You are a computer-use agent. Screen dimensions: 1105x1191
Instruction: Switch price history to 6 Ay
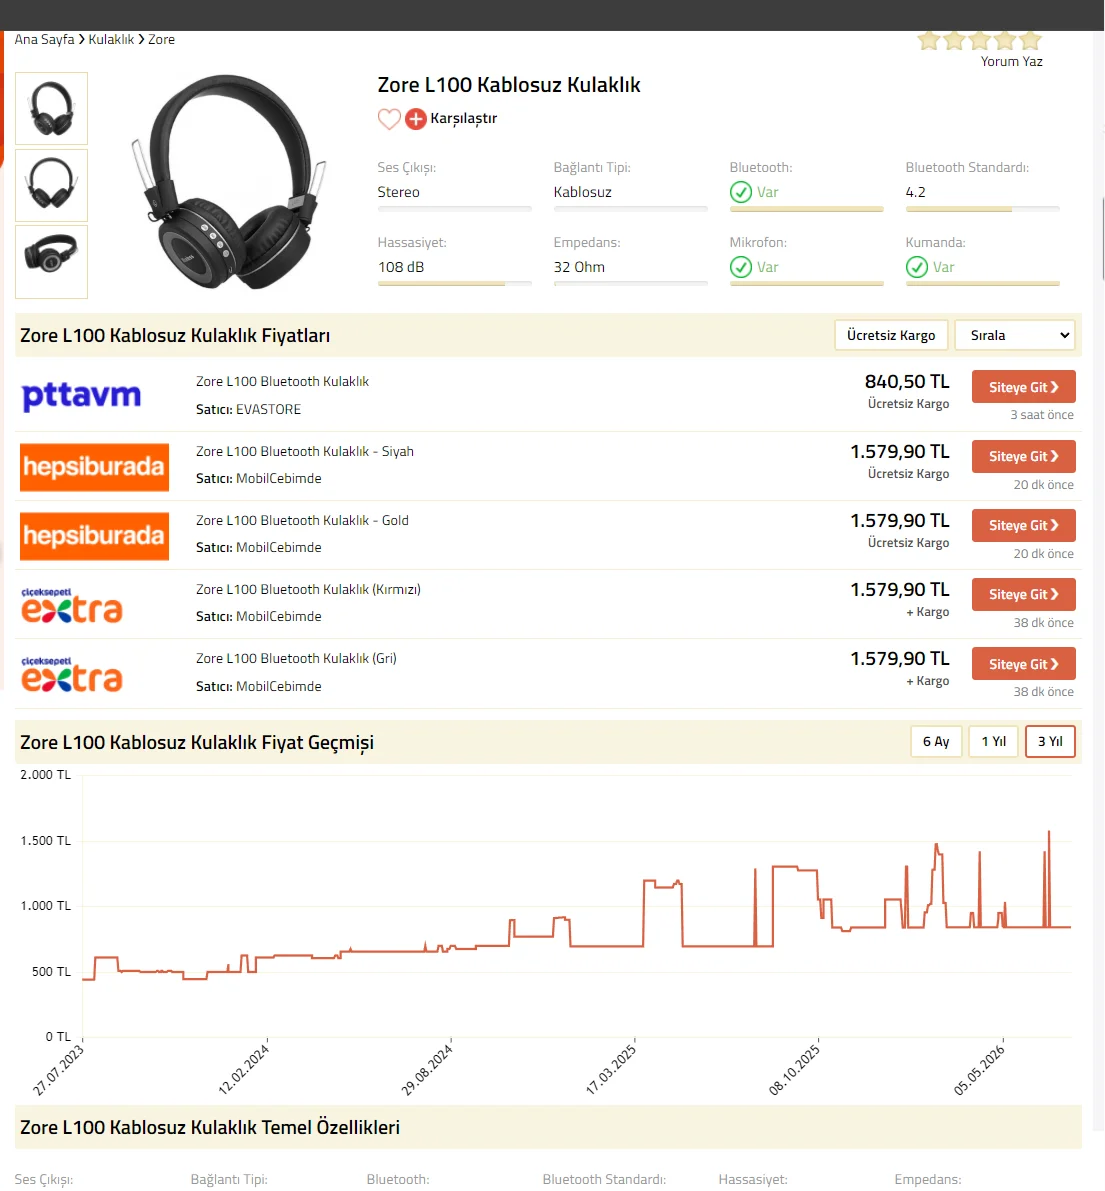936,741
